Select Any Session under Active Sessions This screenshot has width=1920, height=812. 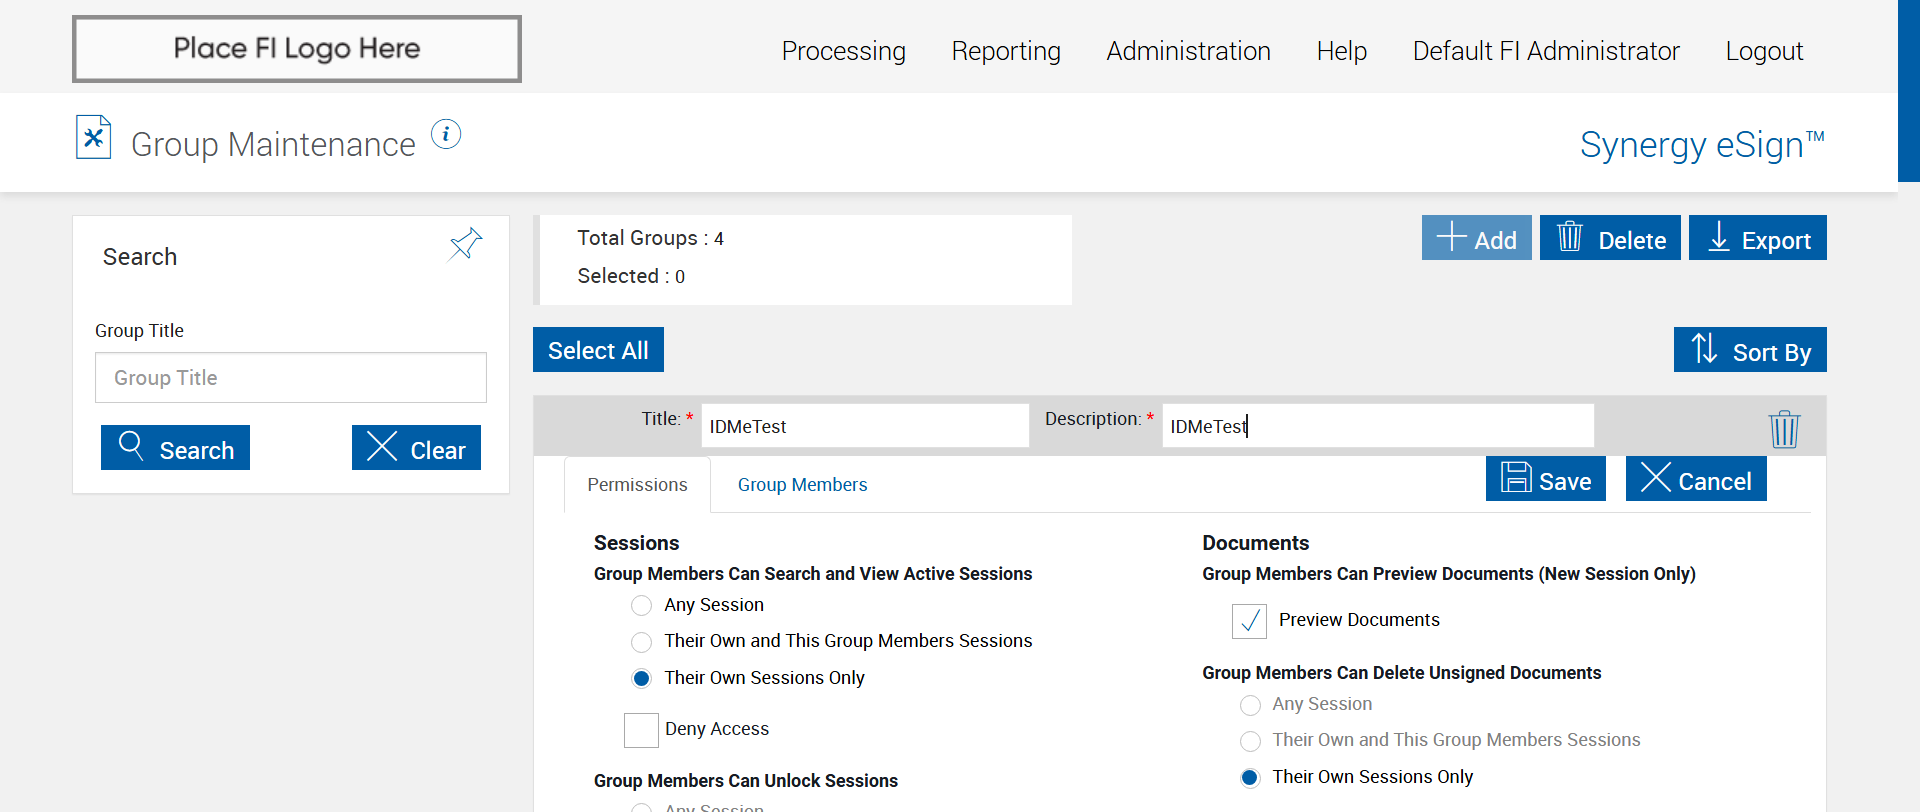(x=642, y=606)
